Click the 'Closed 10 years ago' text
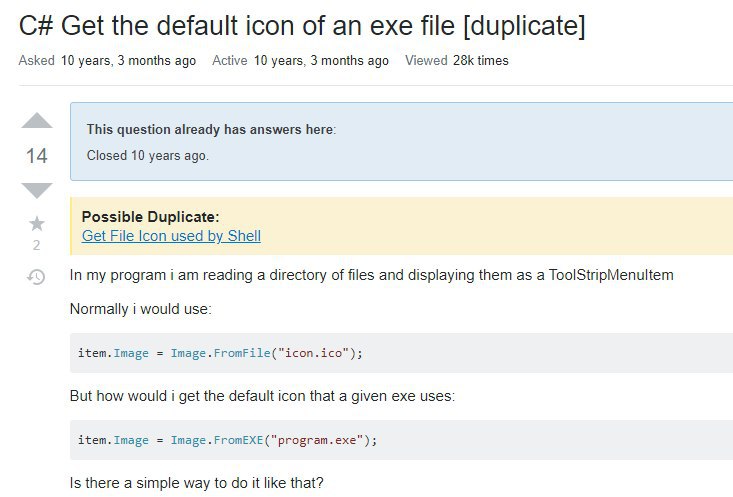Viewport: 733px width, 497px height. pos(148,156)
